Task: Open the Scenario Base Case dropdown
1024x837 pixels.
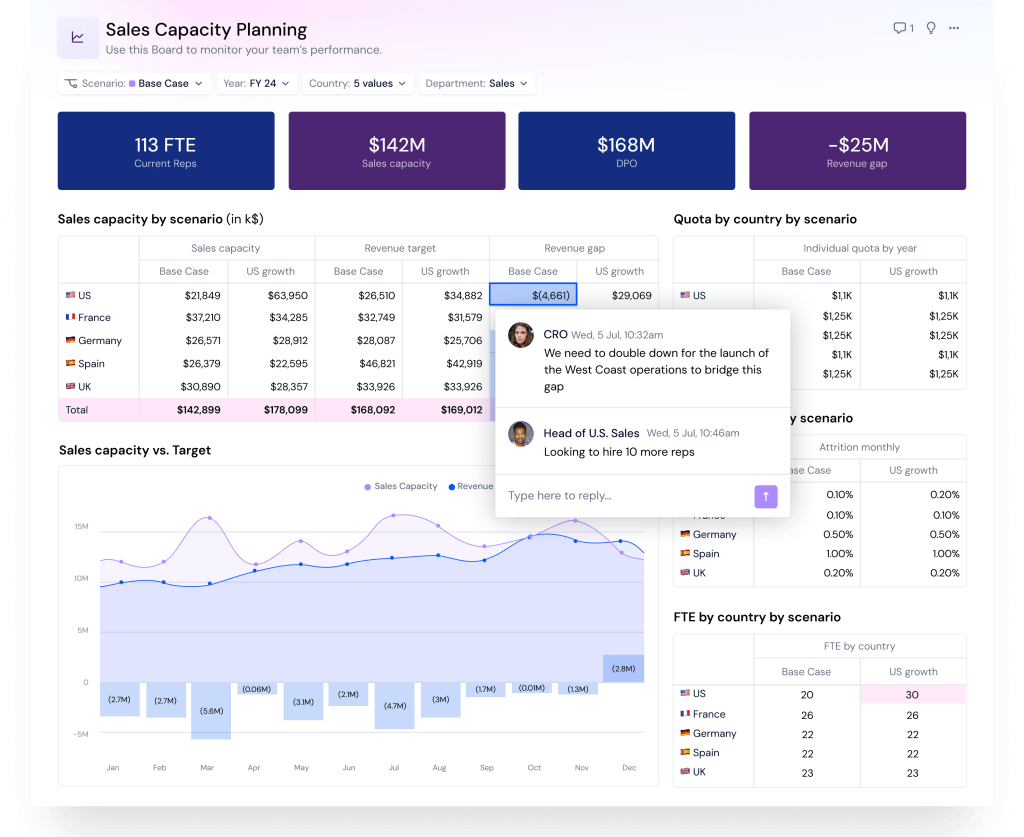Action: [134, 84]
